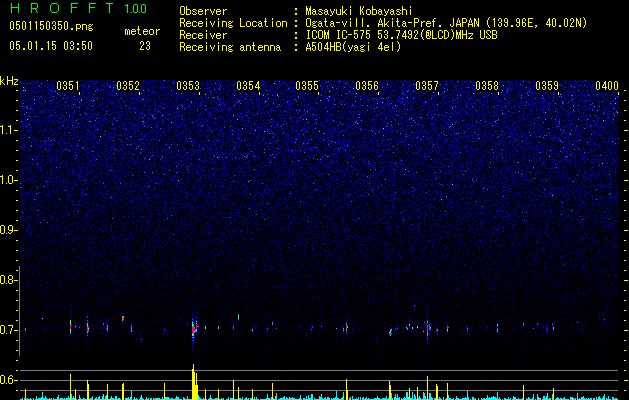Click the 'Receiver' field label
The image size is (629, 400).
point(203,35)
